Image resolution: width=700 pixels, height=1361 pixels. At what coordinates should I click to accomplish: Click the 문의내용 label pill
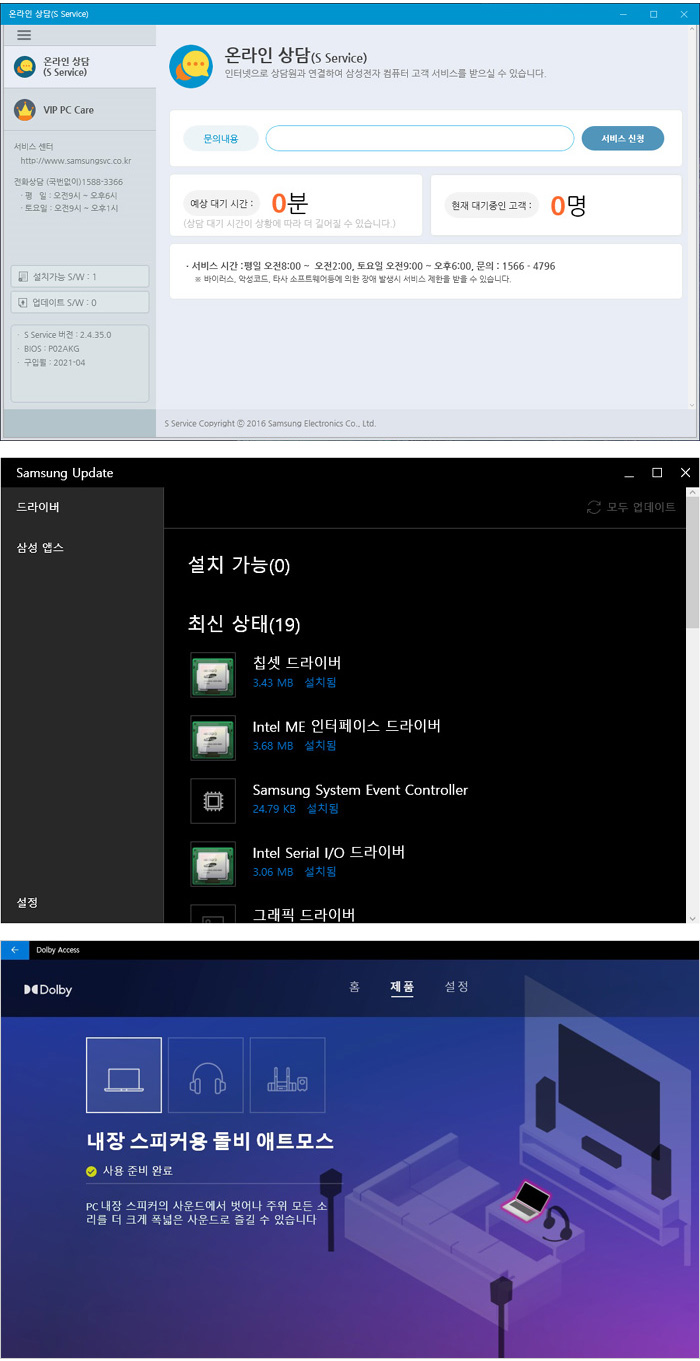tap(221, 138)
